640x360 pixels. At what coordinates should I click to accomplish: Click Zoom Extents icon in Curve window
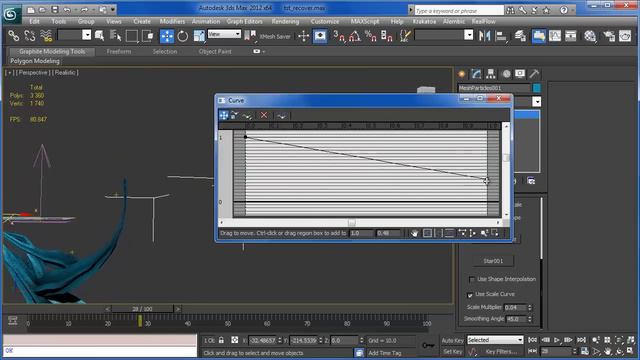pos(427,233)
